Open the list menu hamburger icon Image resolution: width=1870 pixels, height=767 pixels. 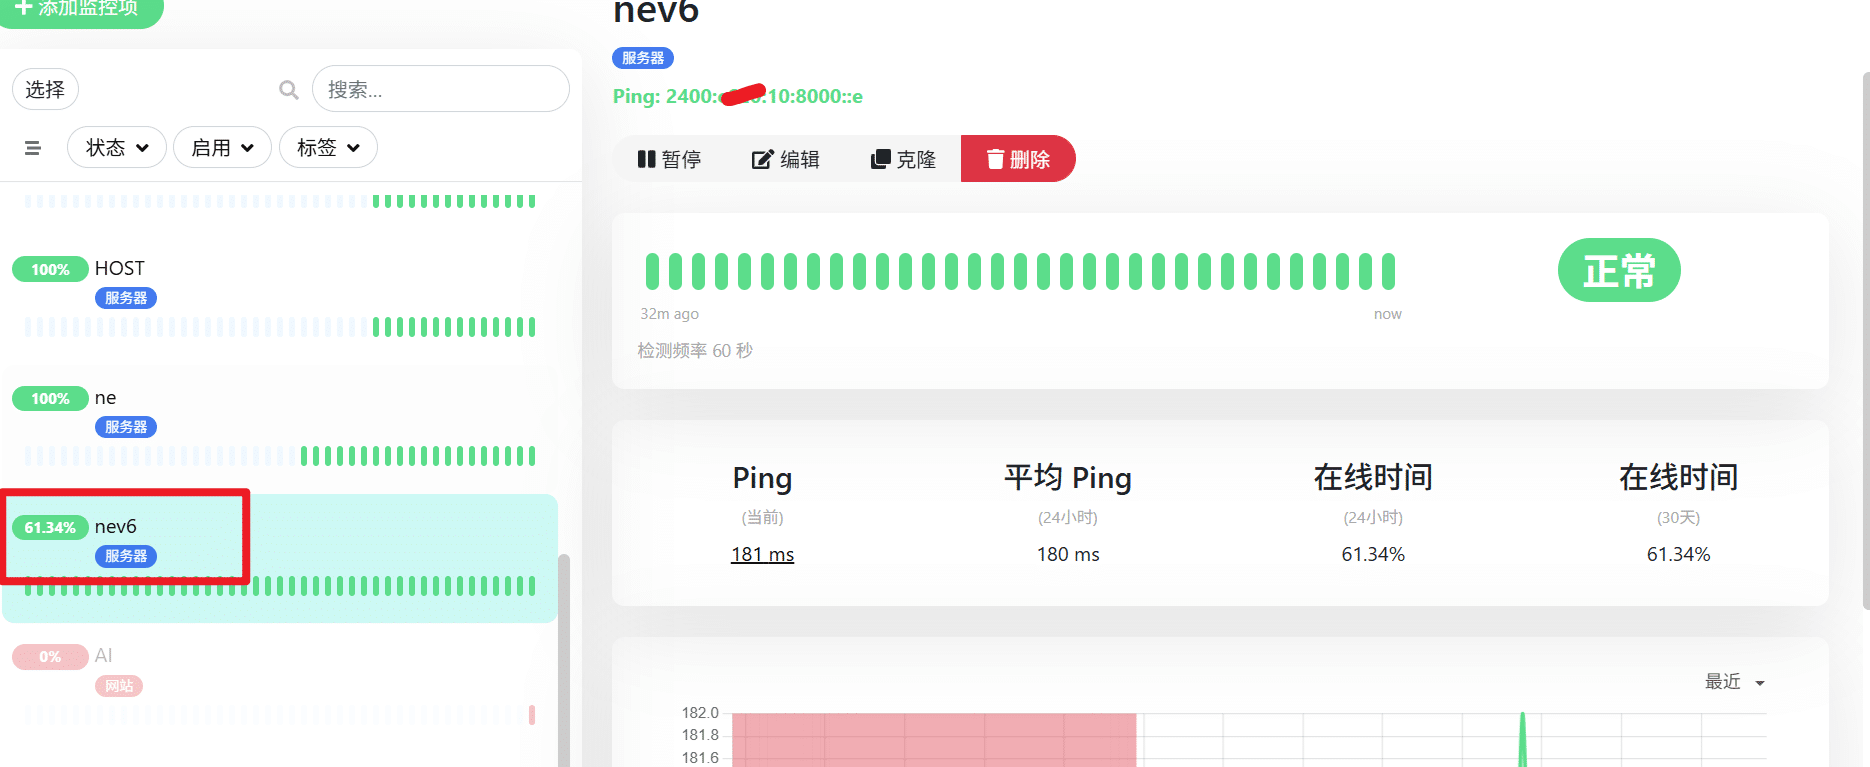[33, 148]
